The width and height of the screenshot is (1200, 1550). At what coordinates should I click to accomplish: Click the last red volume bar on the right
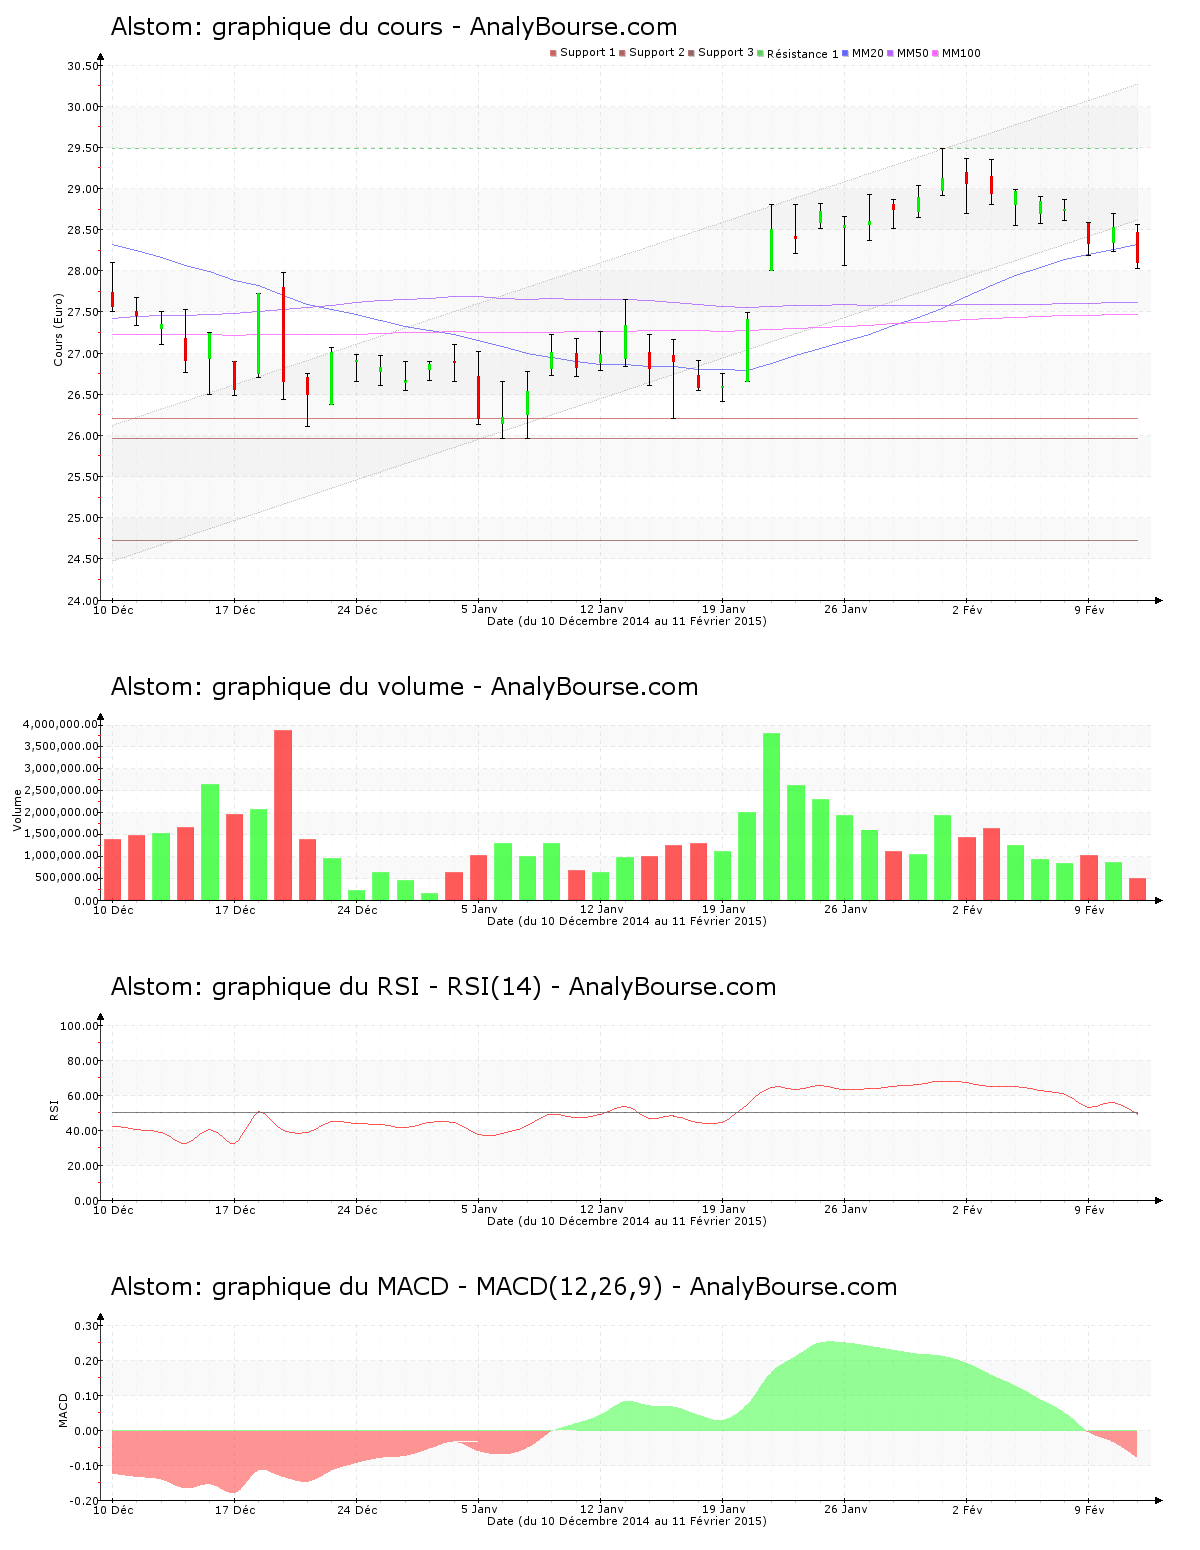pos(1137,889)
